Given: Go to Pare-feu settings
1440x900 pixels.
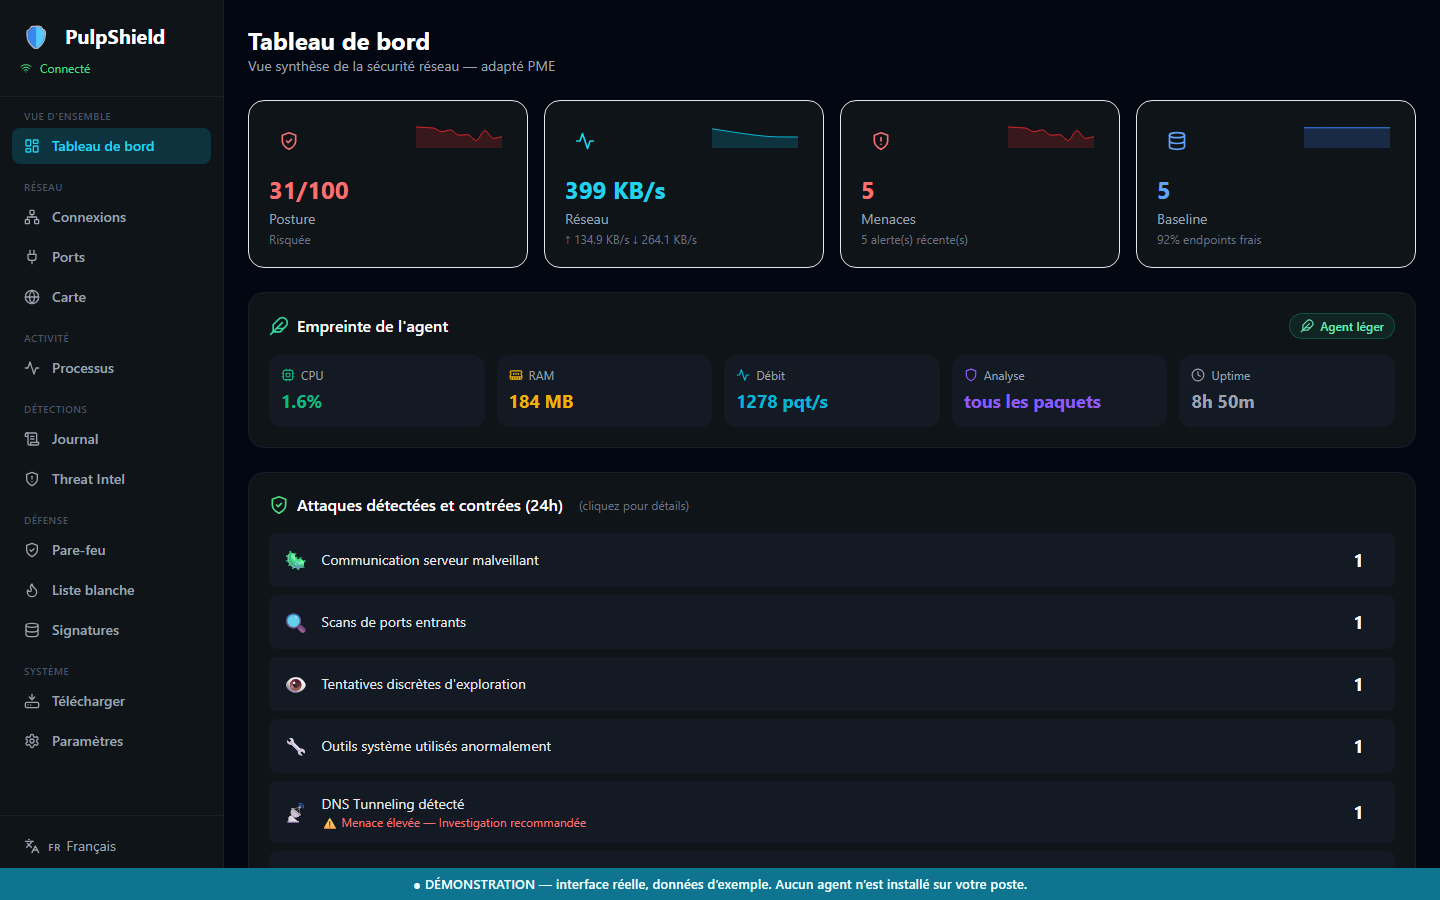Looking at the screenshot, I should [111, 550].
